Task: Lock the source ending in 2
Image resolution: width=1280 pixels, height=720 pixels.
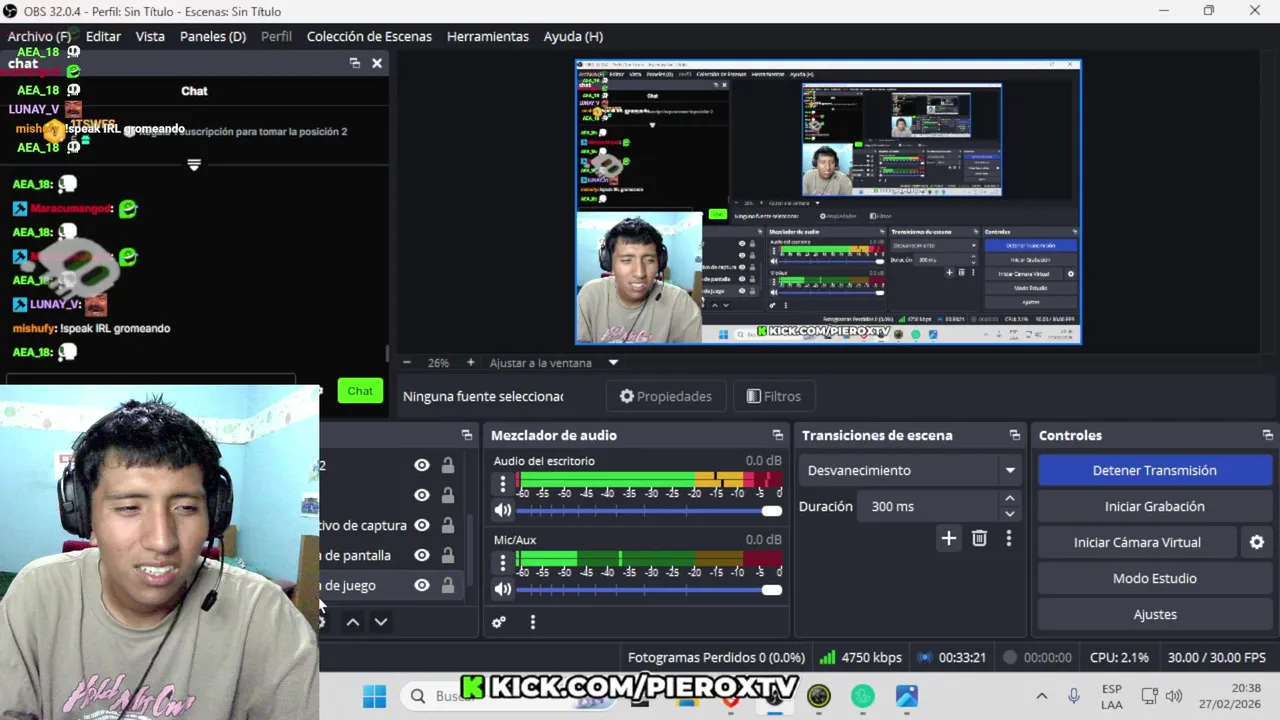Action: point(448,465)
